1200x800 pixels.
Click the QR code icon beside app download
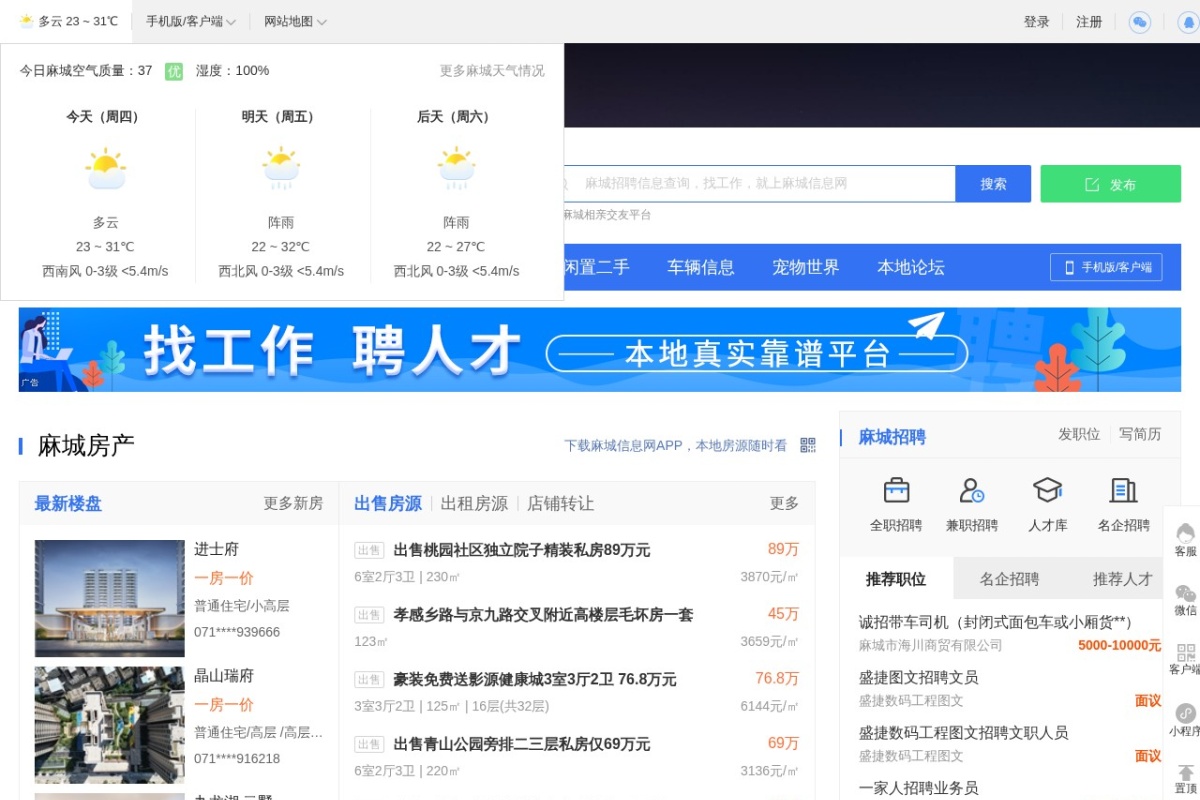coord(808,445)
